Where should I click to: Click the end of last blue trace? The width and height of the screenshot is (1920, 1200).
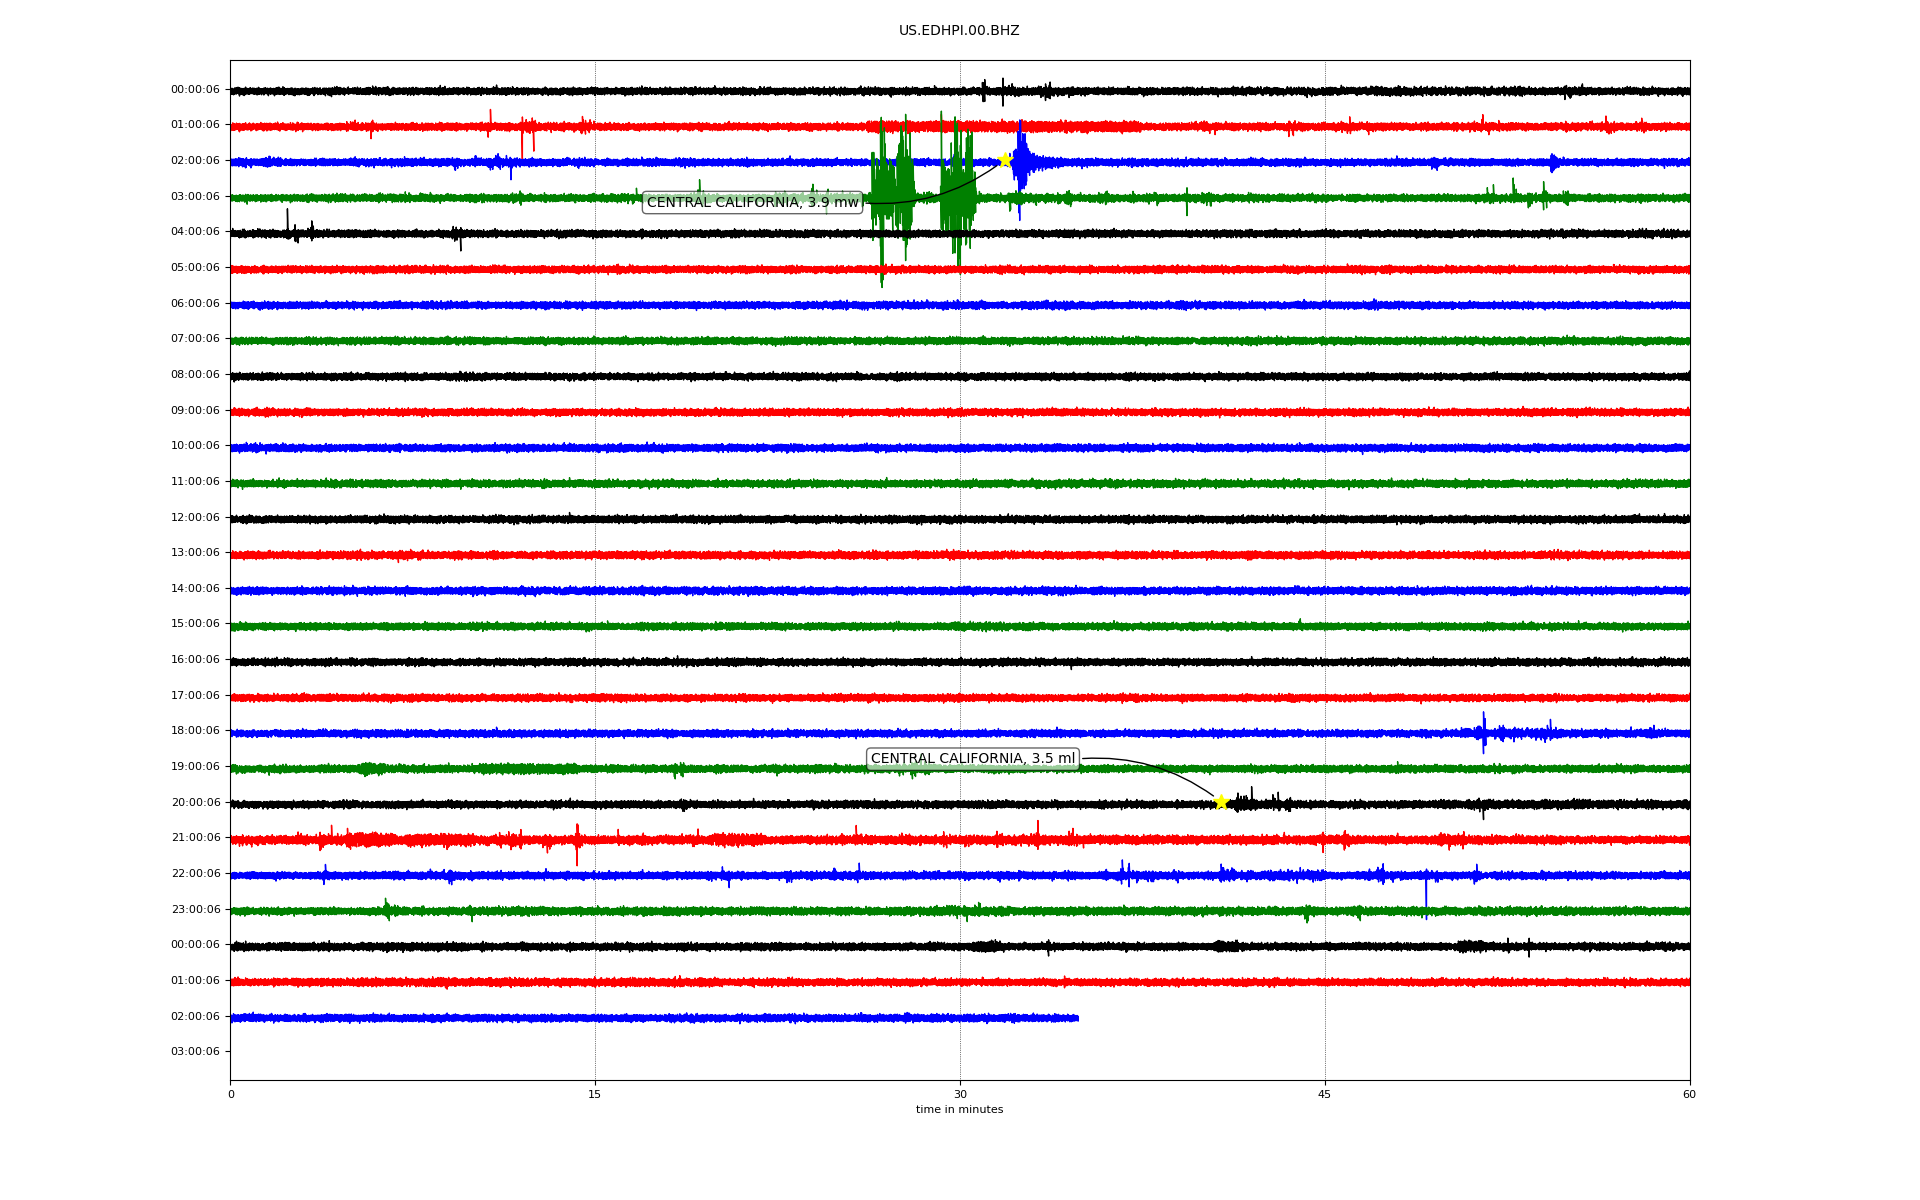click(1076, 1018)
